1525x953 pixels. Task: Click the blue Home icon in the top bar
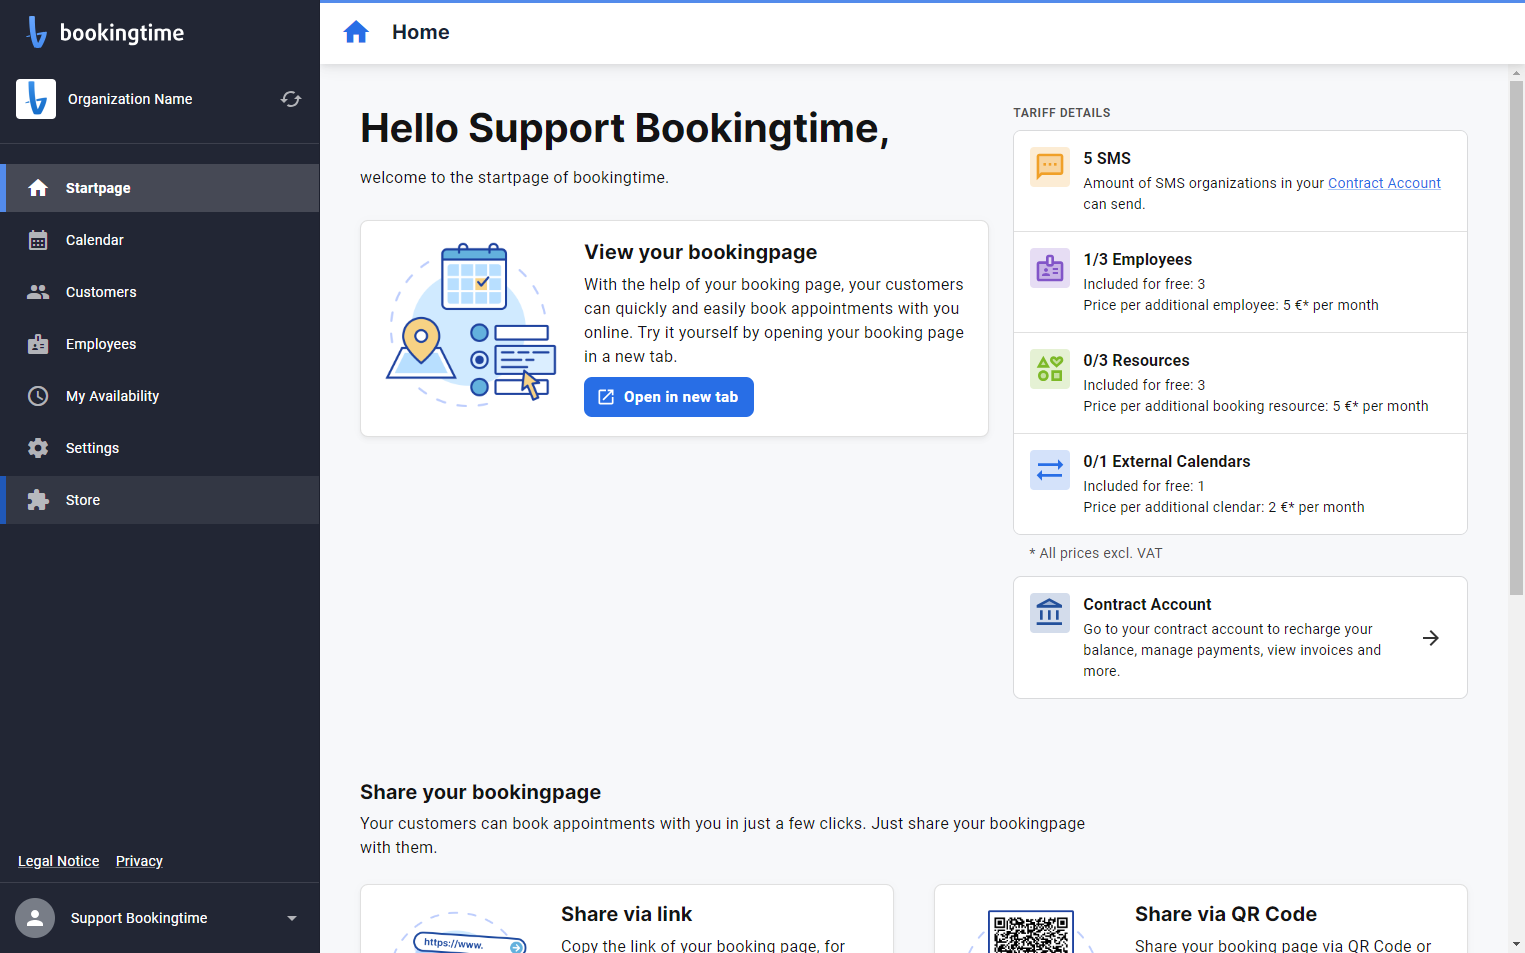click(356, 32)
